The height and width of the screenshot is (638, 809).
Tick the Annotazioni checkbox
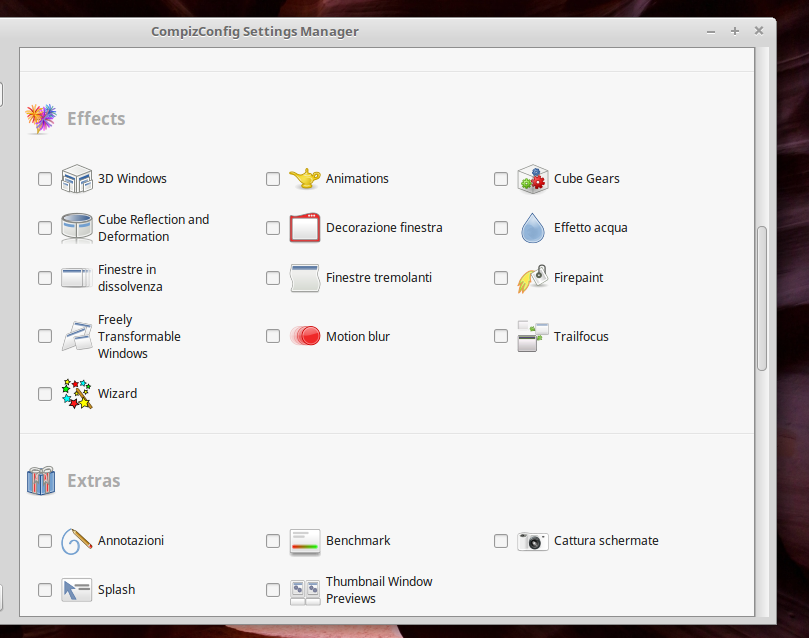pyautogui.click(x=45, y=541)
